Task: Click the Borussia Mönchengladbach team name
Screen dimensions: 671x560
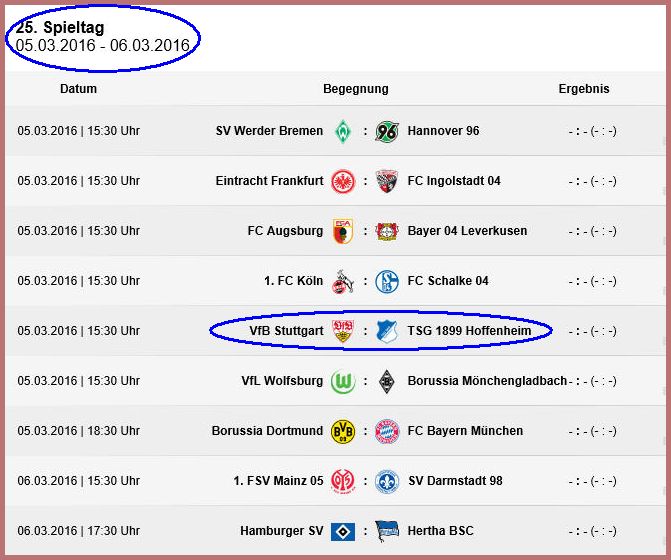Action: (x=487, y=381)
